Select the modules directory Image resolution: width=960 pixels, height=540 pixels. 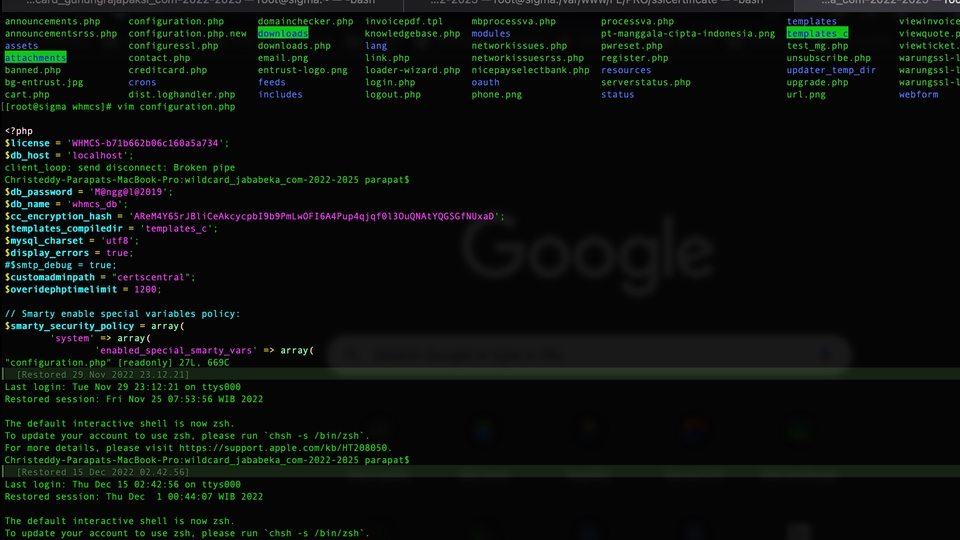click(x=491, y=34)
